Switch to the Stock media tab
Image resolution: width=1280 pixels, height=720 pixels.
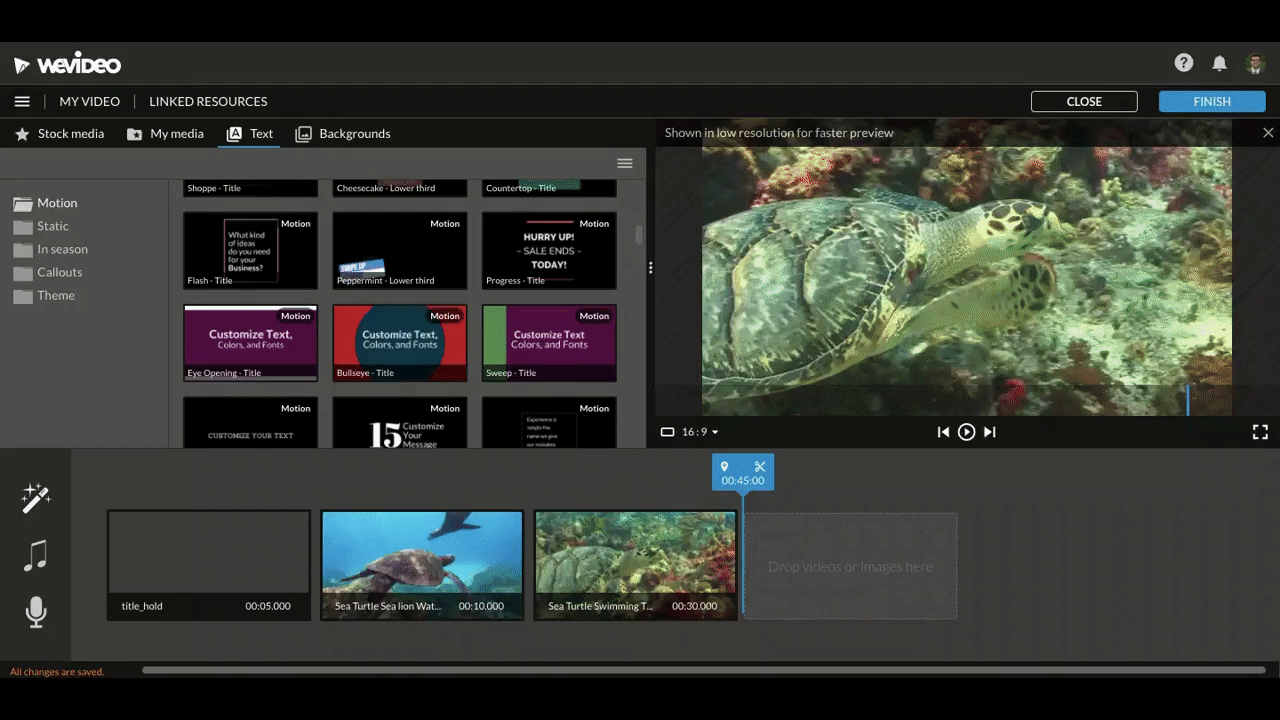(59, 133)
